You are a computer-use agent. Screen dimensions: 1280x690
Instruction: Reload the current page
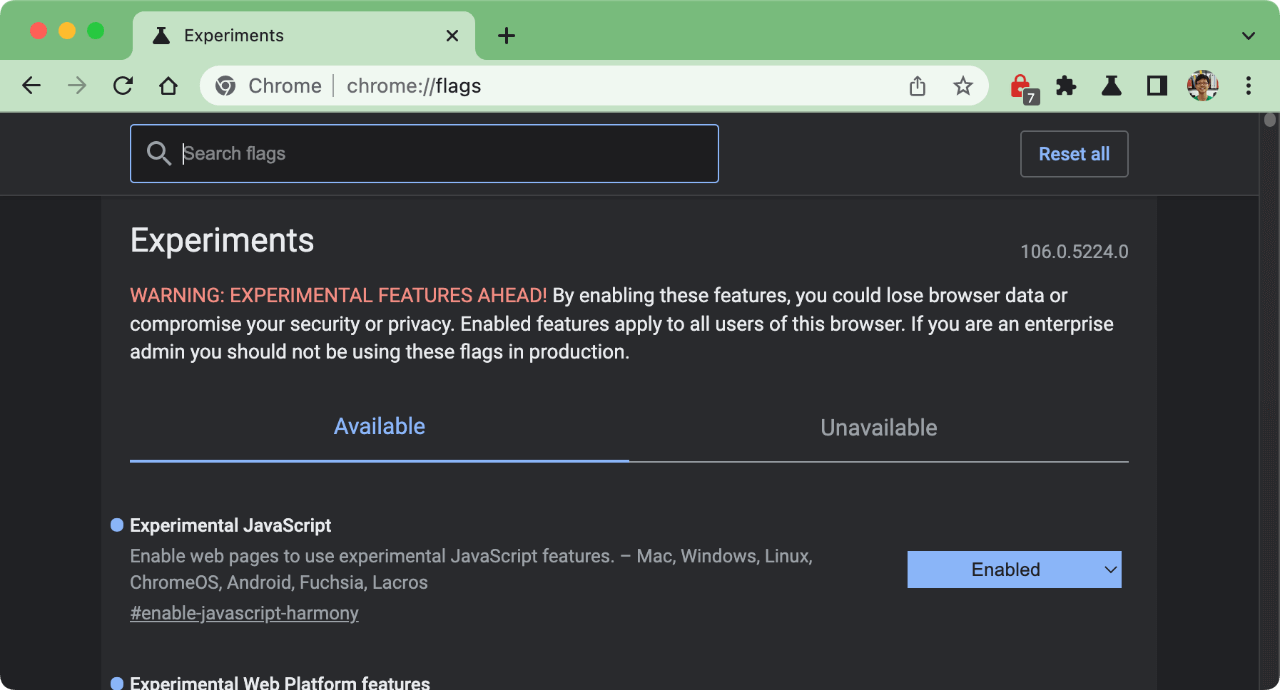click(x=122, y=86)
